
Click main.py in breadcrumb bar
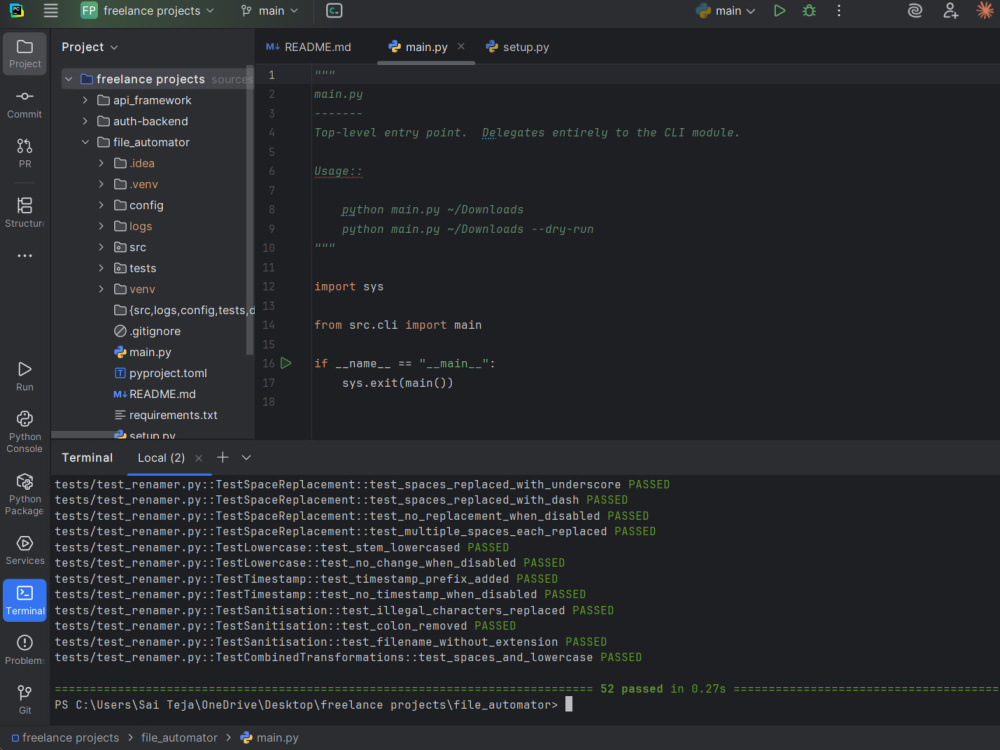click(x=270, y=738)
